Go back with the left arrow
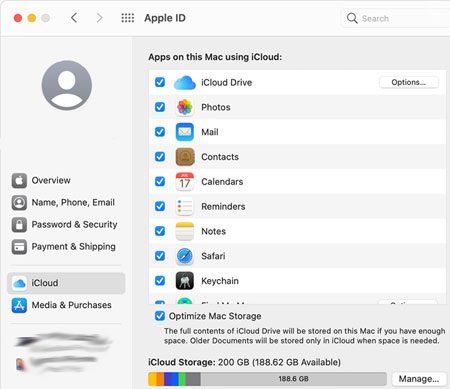Screen dimensions: 450x389 (74, 18)
